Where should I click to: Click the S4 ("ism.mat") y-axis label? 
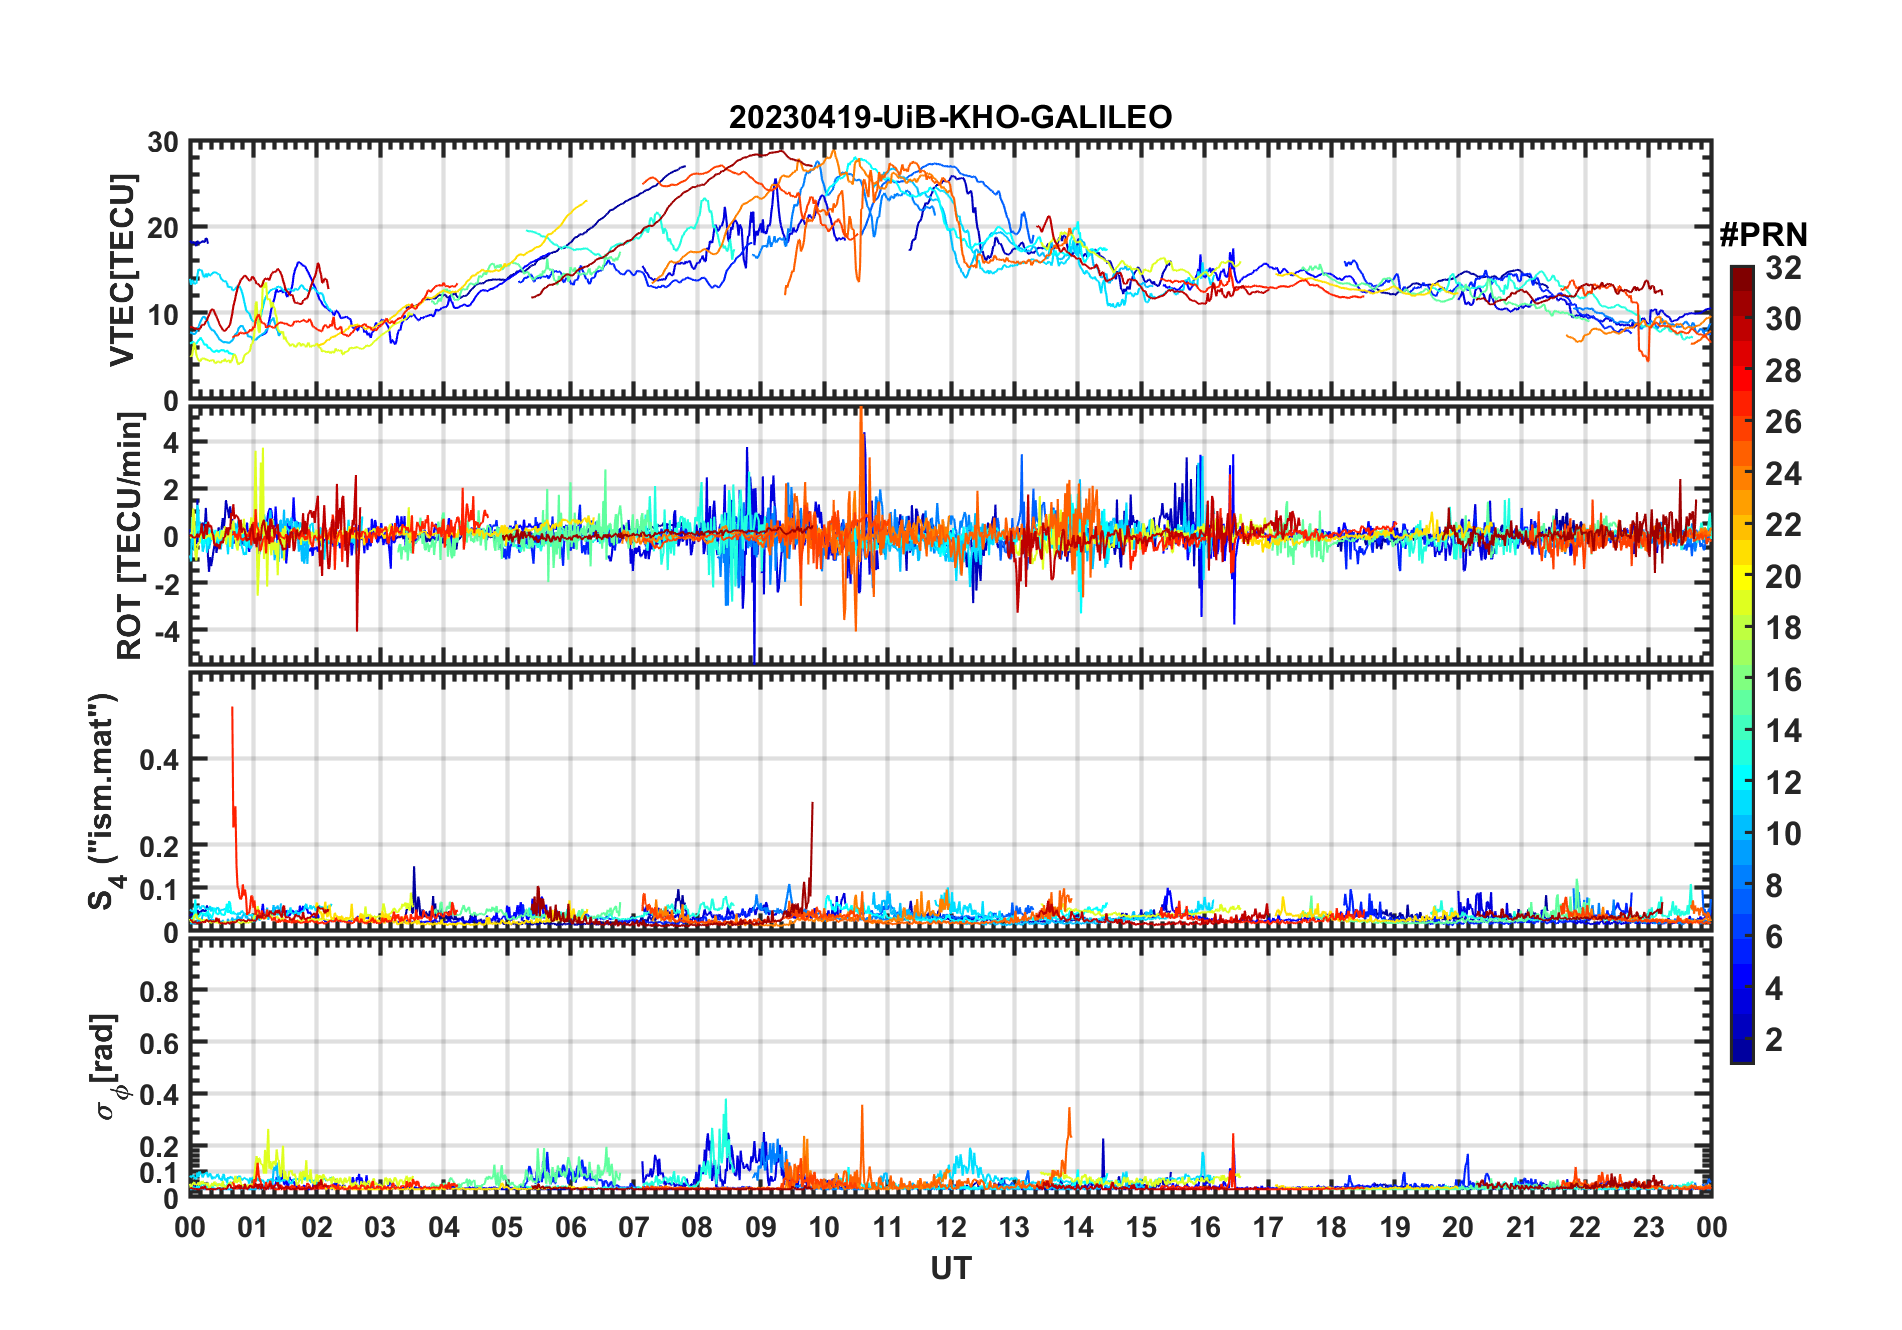pos(103,801)
